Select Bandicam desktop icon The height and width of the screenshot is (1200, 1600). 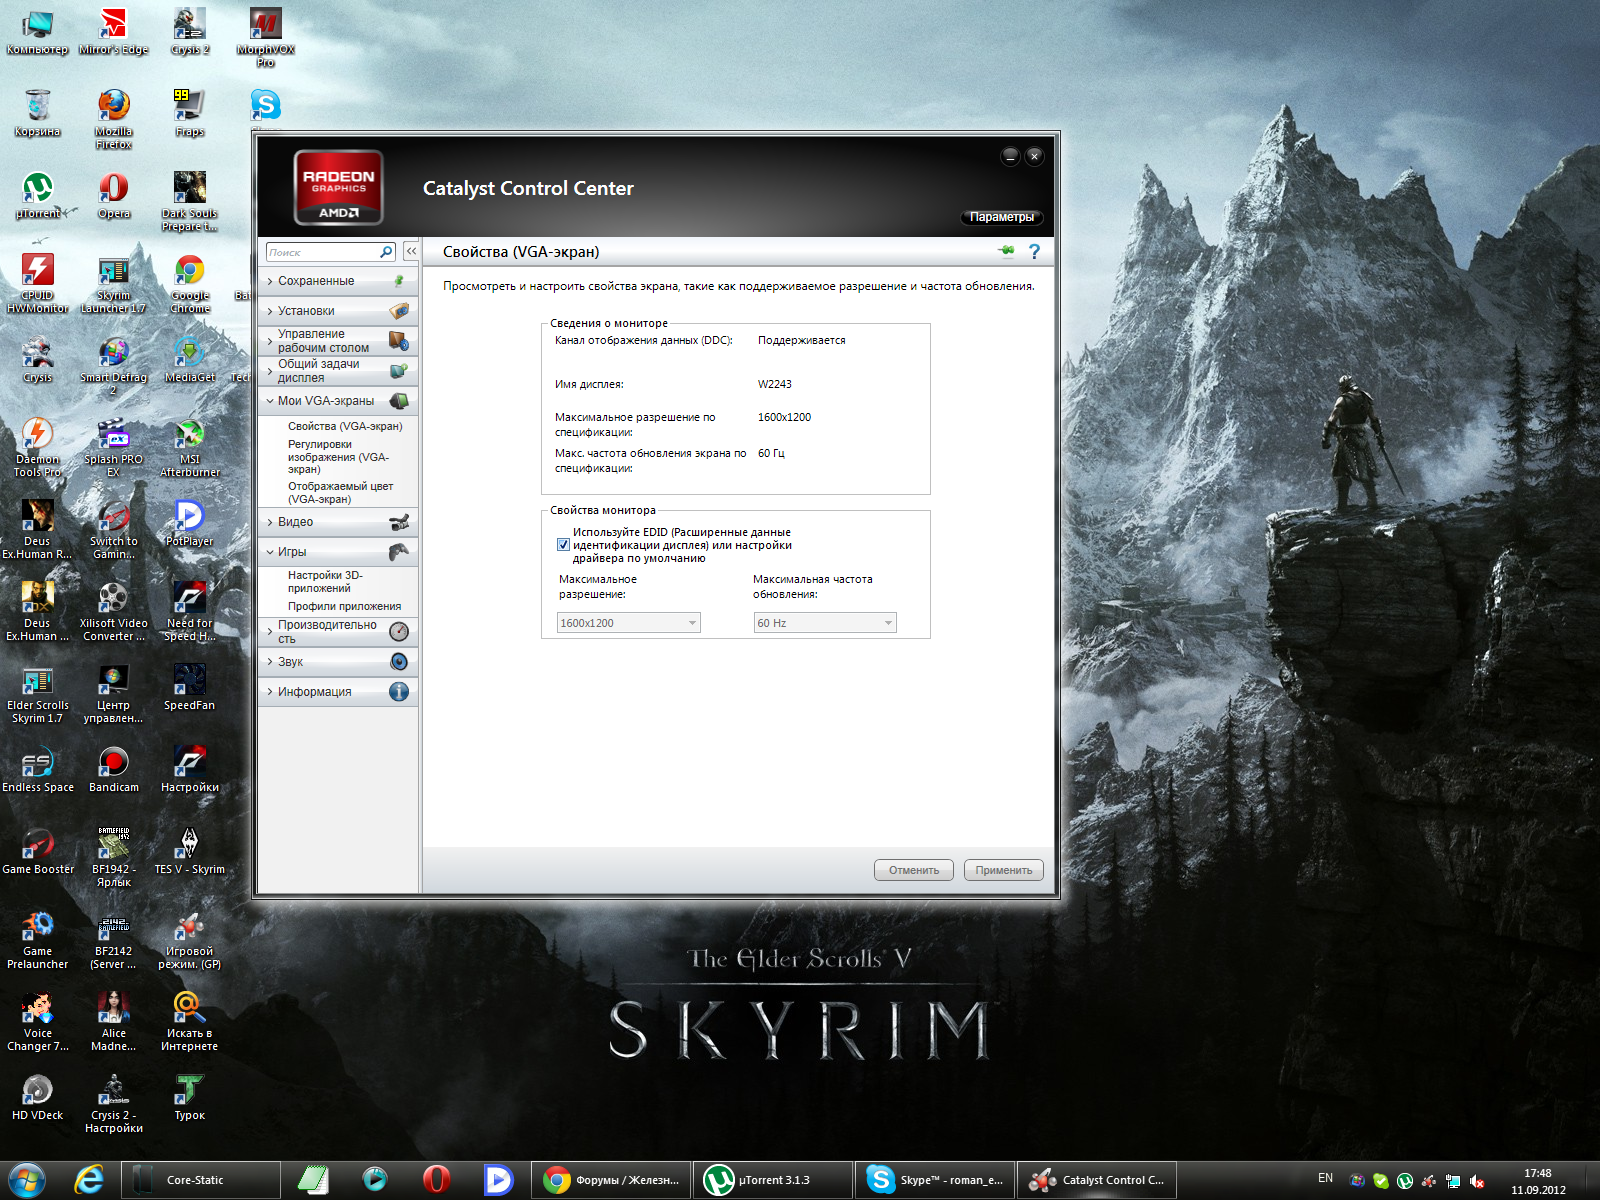114,769
